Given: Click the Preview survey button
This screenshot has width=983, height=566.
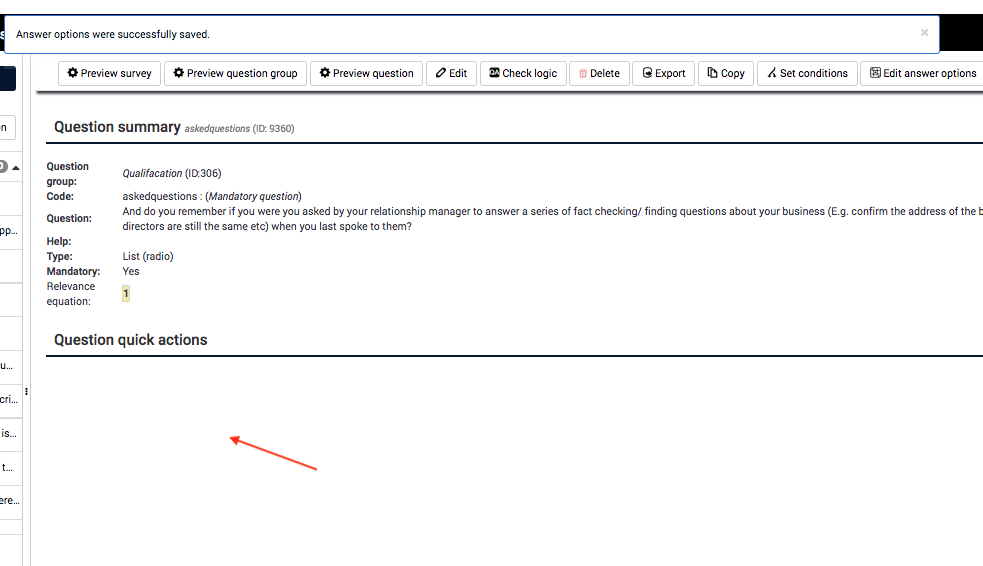Looking at the screenshot, I should pyautogui.click(x=109, y=73).
